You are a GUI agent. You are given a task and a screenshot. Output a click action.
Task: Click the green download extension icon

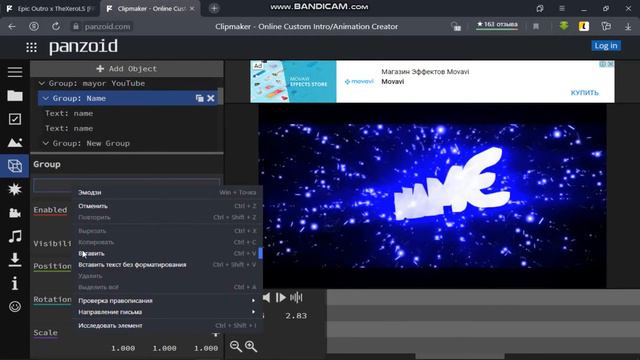click(564, 26)
